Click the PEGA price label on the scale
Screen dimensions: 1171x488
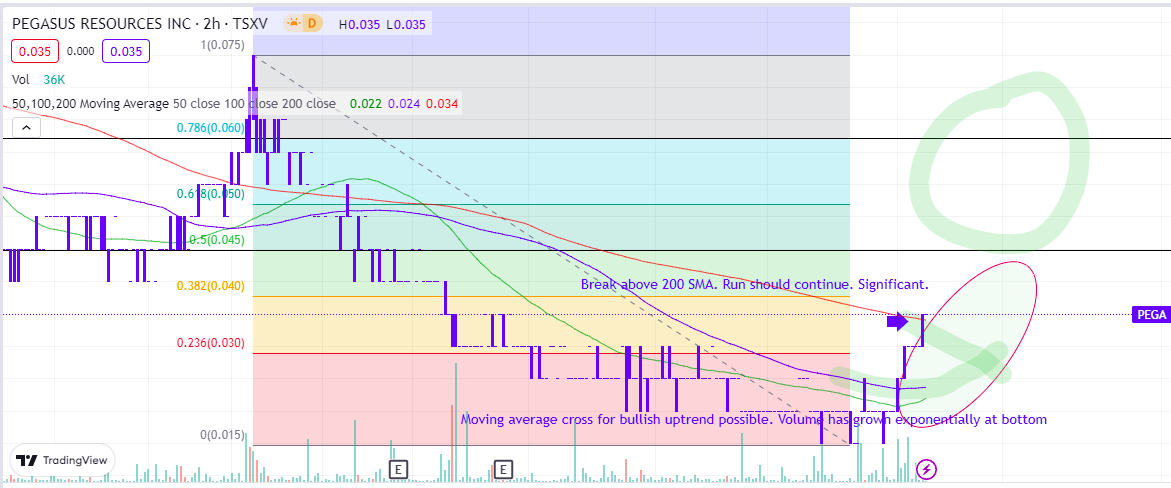[x=1150, y=315]
